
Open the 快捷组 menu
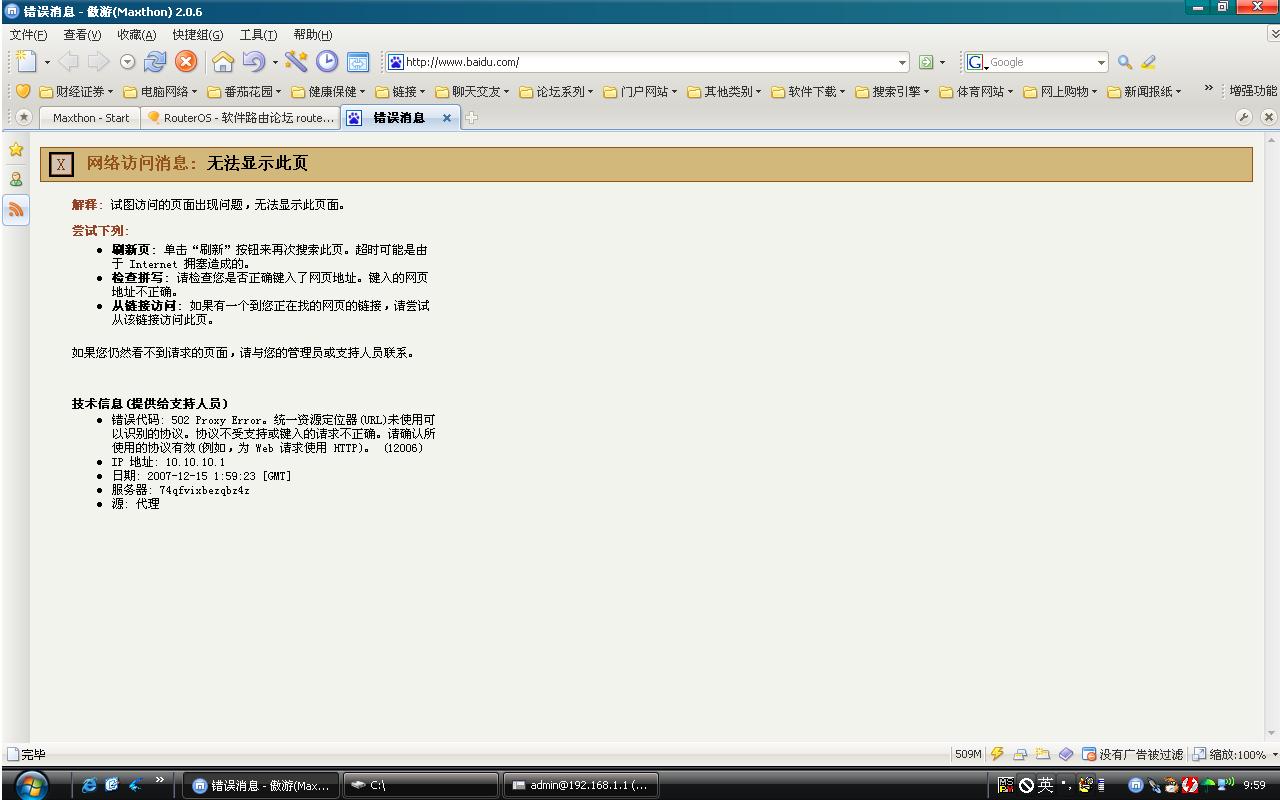pos(197,35)
